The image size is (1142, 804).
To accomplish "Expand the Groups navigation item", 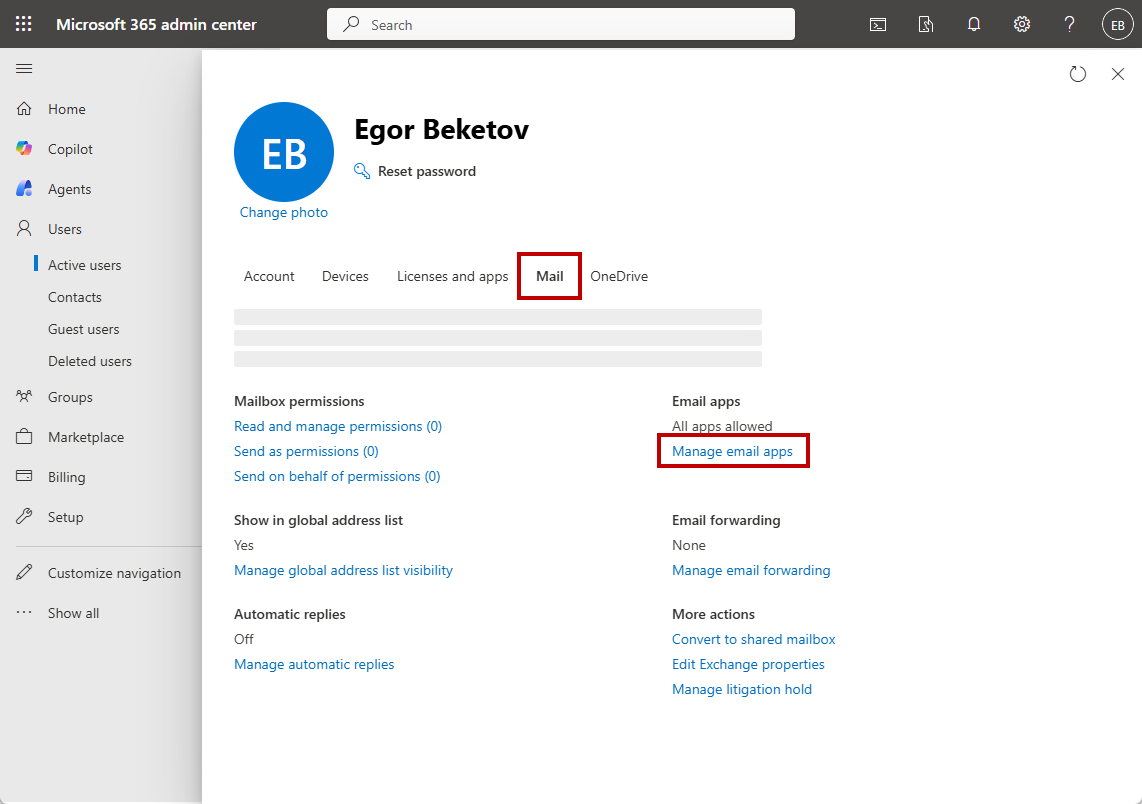I will tap(70, 397).
